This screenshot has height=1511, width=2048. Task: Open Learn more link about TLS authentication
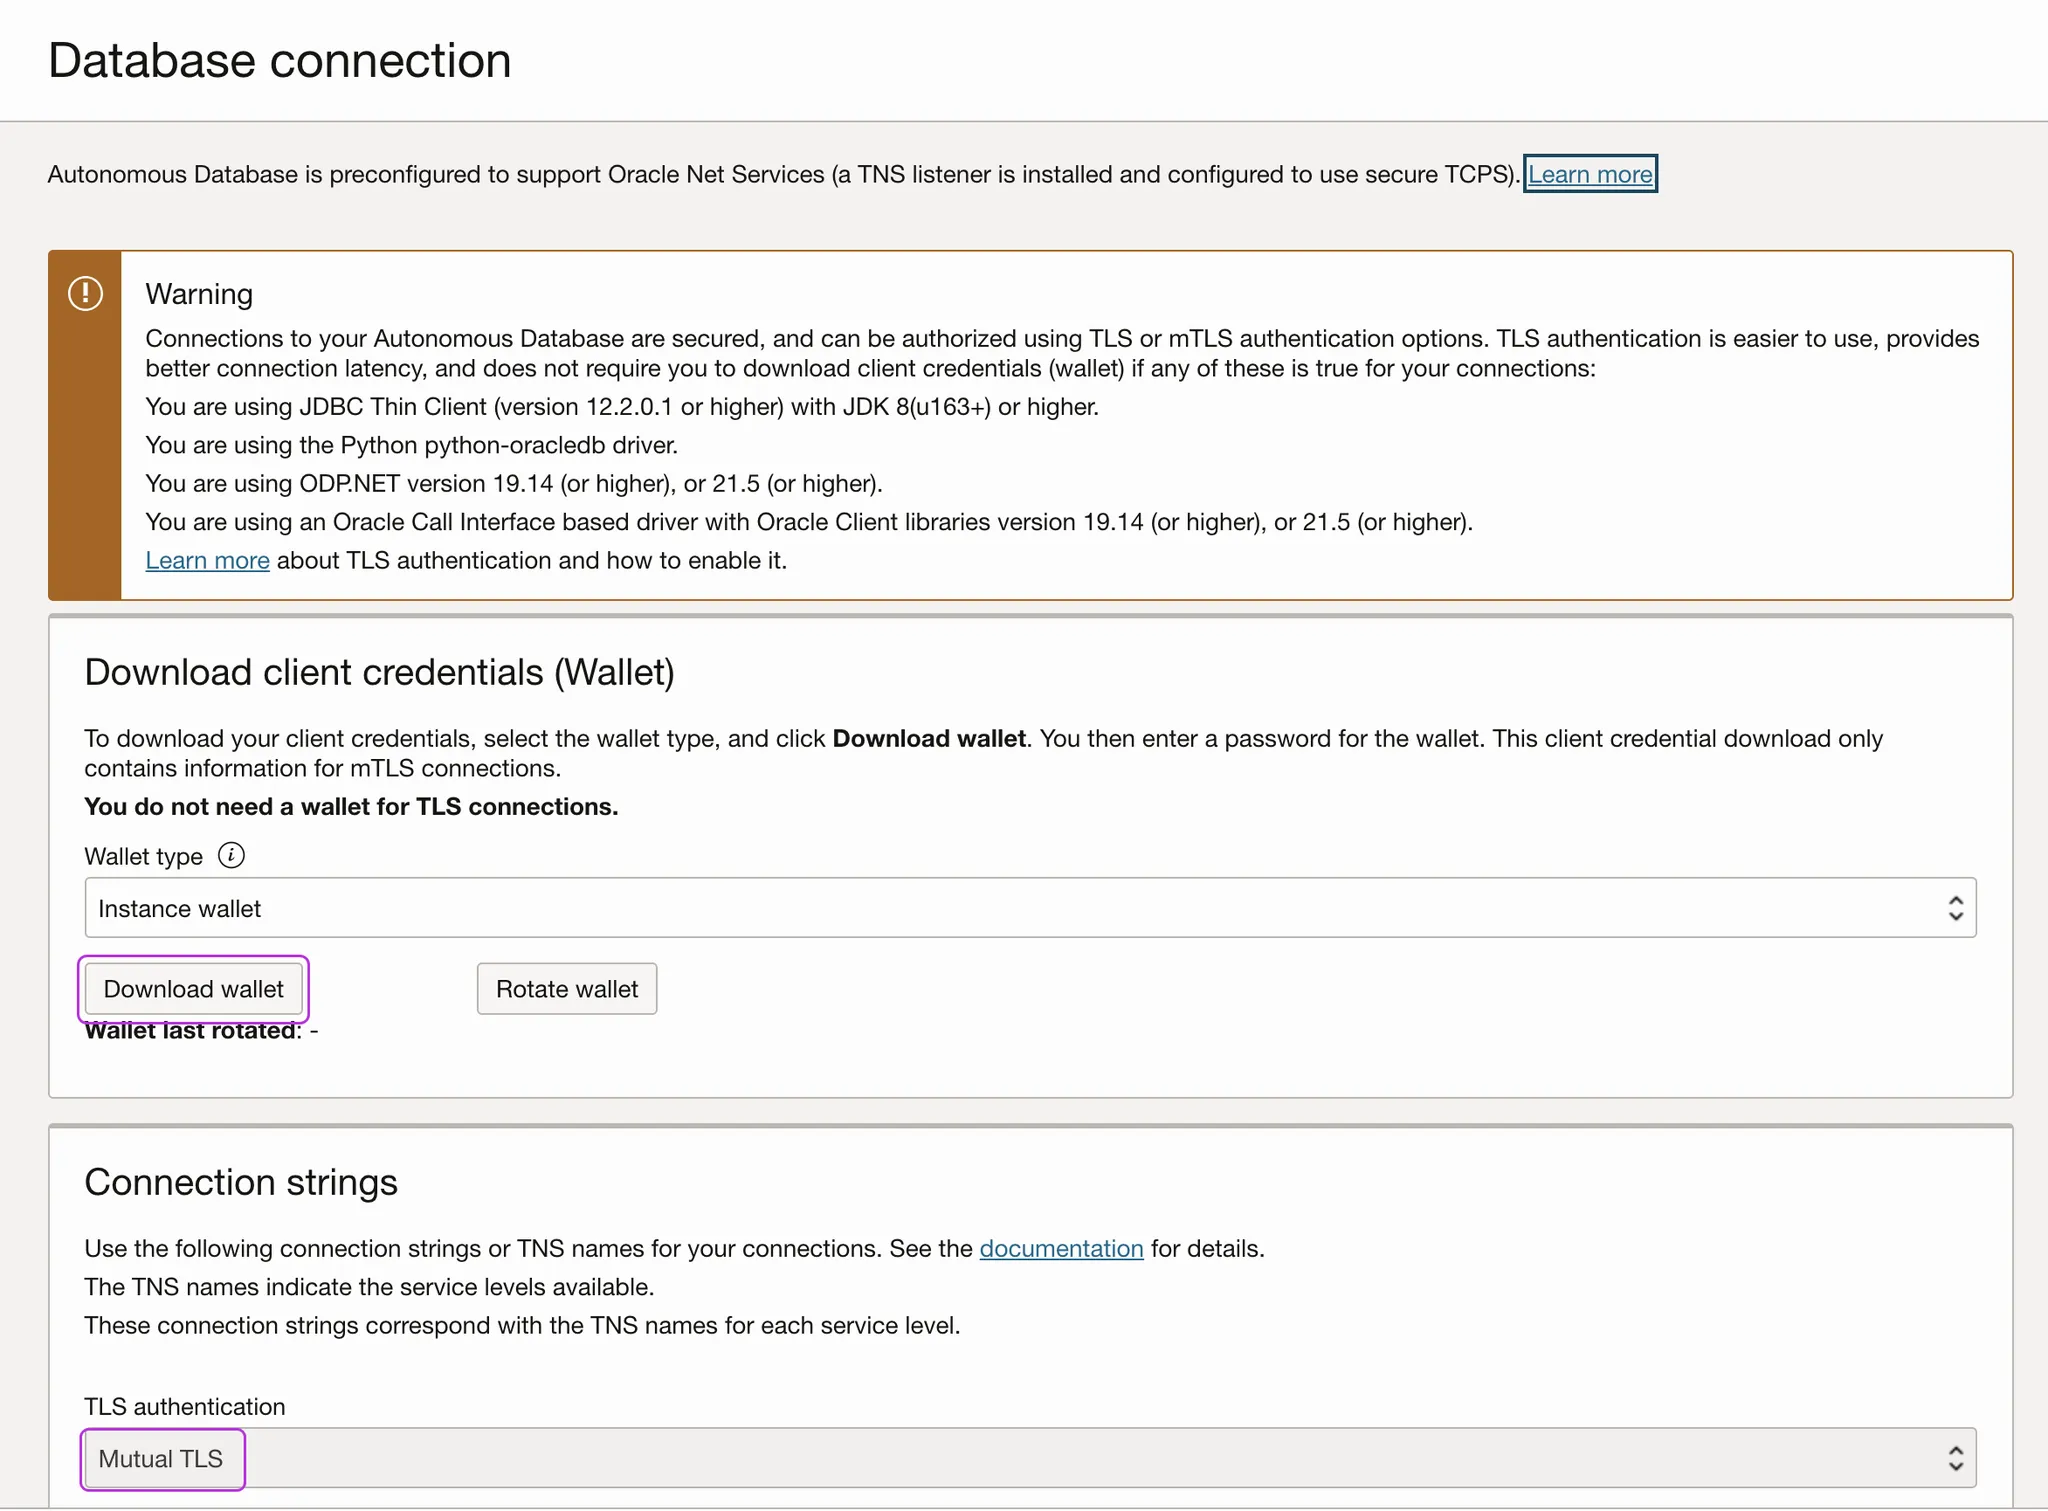pyautogui.click(x=207, y=561)
